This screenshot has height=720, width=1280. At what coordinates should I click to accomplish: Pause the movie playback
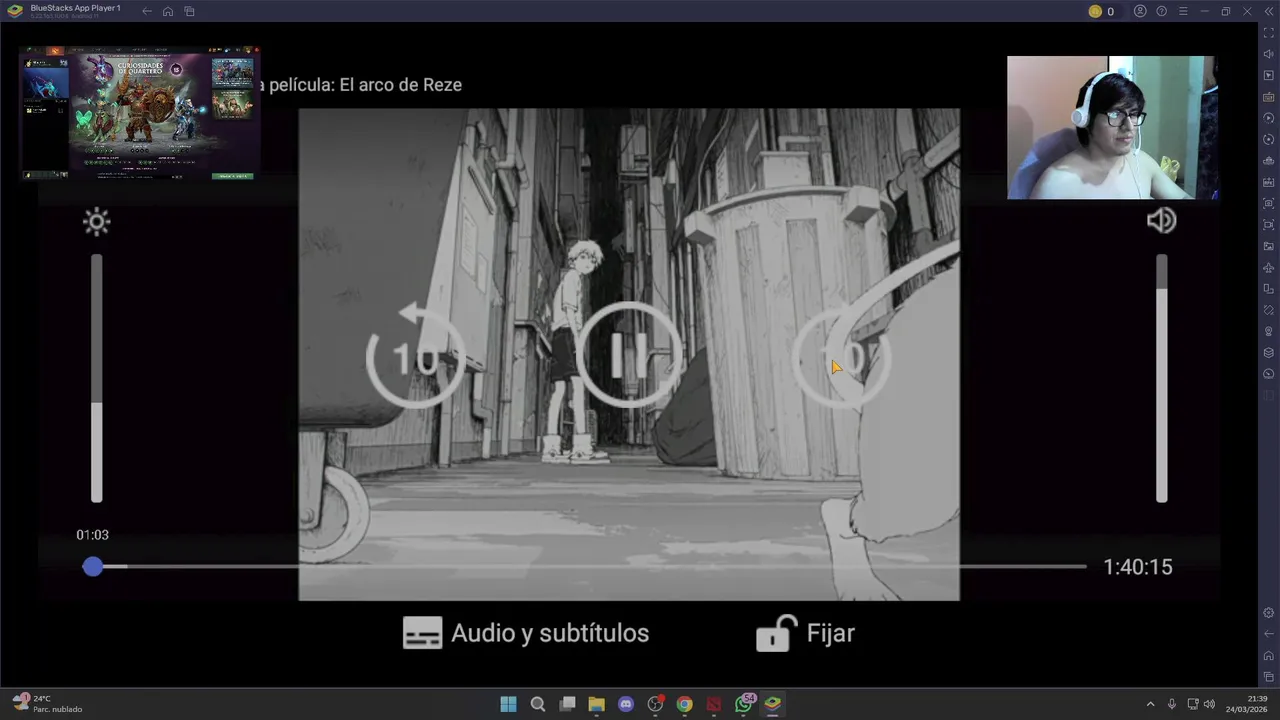(x=629, y=355)
